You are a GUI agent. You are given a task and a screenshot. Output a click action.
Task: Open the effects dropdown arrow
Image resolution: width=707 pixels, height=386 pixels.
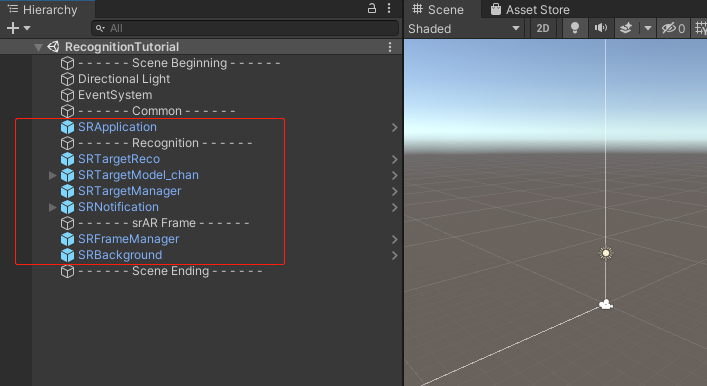coord(647,28)
